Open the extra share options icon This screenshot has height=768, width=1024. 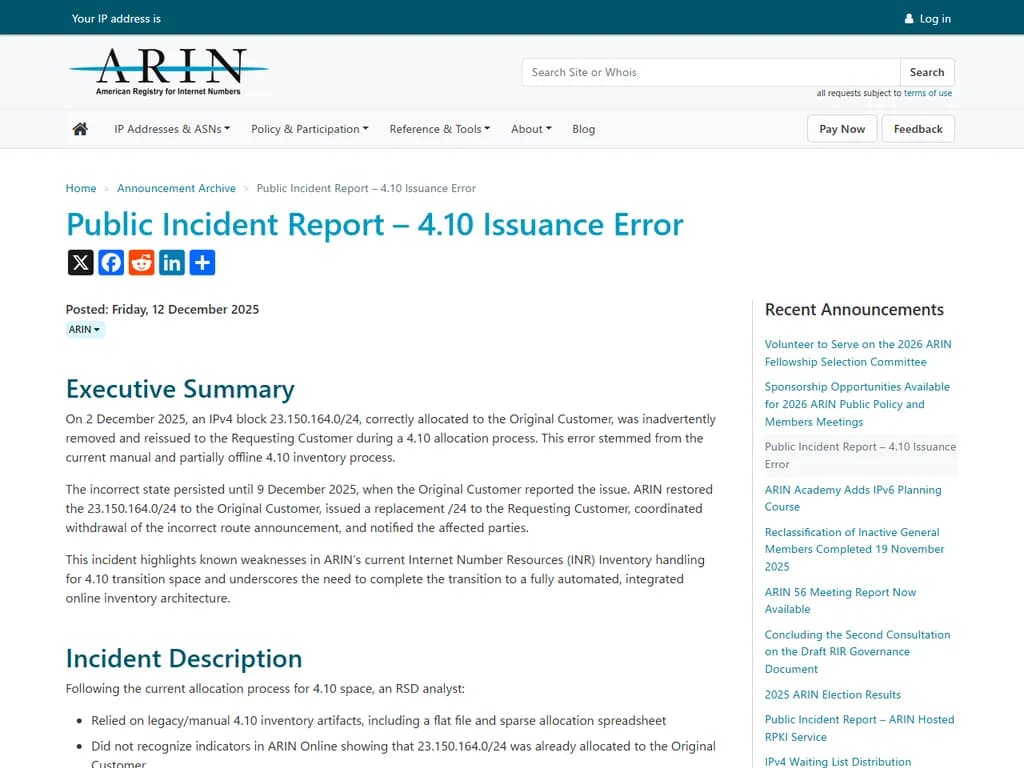click(202, 262)
